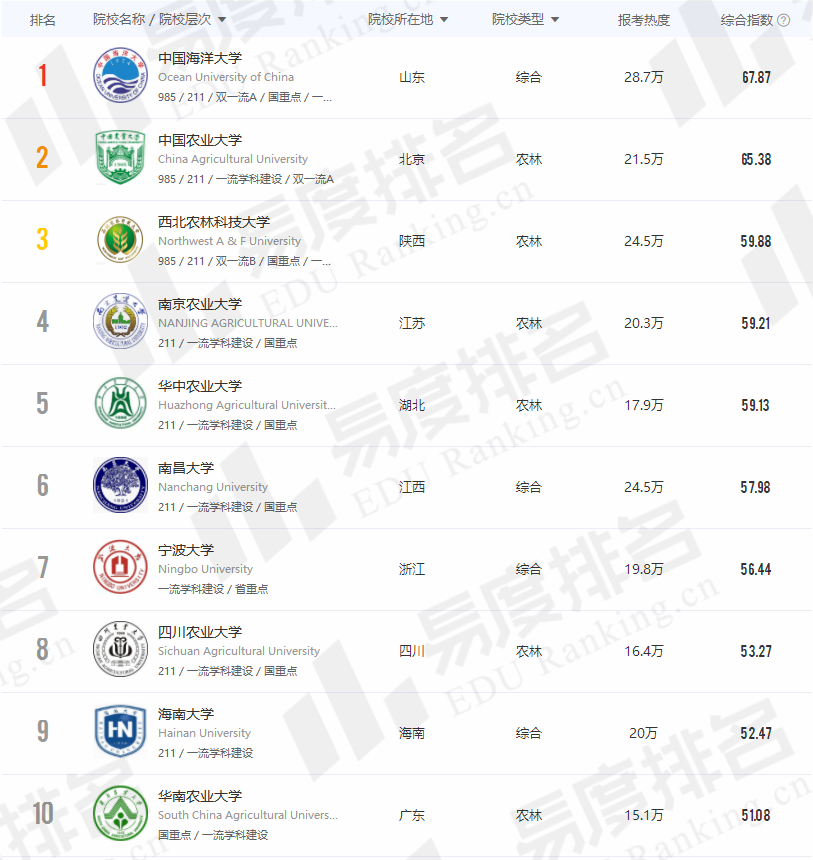Click the help icon beside 综合指数
Viewport: 813px width, 860px height.
click(x=783, y=20)
